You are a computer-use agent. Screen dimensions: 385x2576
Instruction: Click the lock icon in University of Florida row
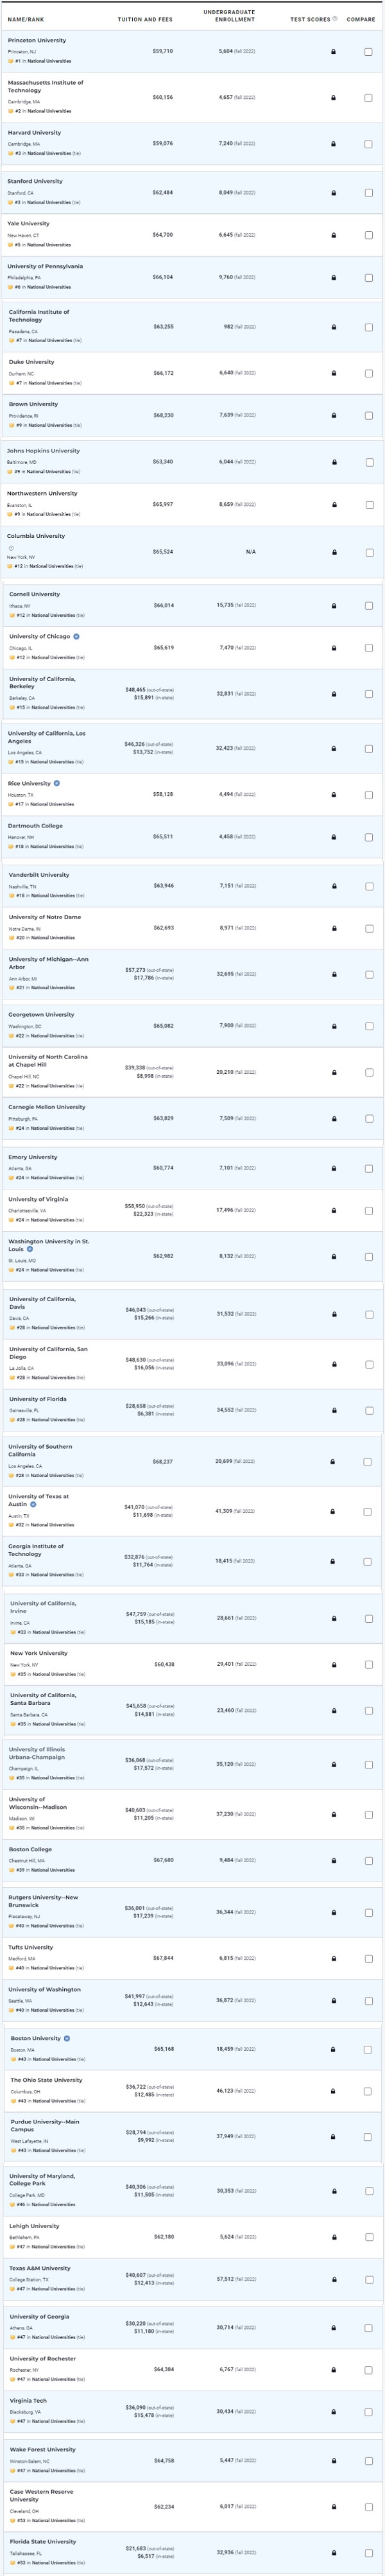[333, 1410]
